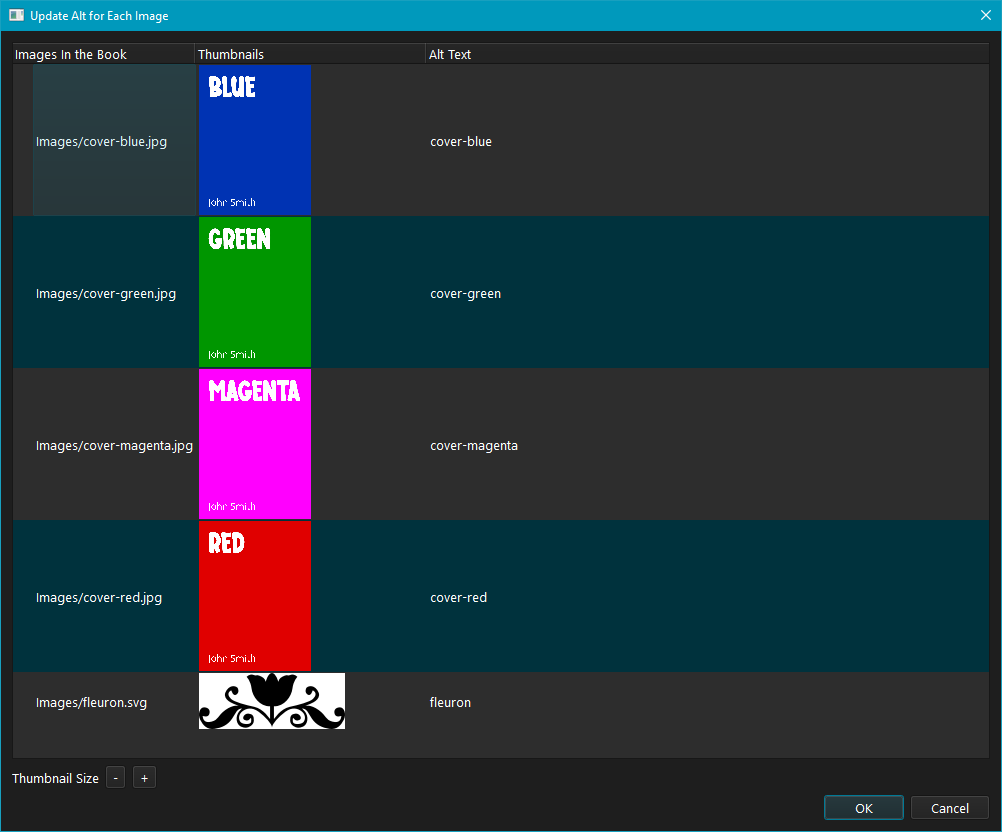
Task: Select the red cover thumbnail
Action: tap(255, 596)
